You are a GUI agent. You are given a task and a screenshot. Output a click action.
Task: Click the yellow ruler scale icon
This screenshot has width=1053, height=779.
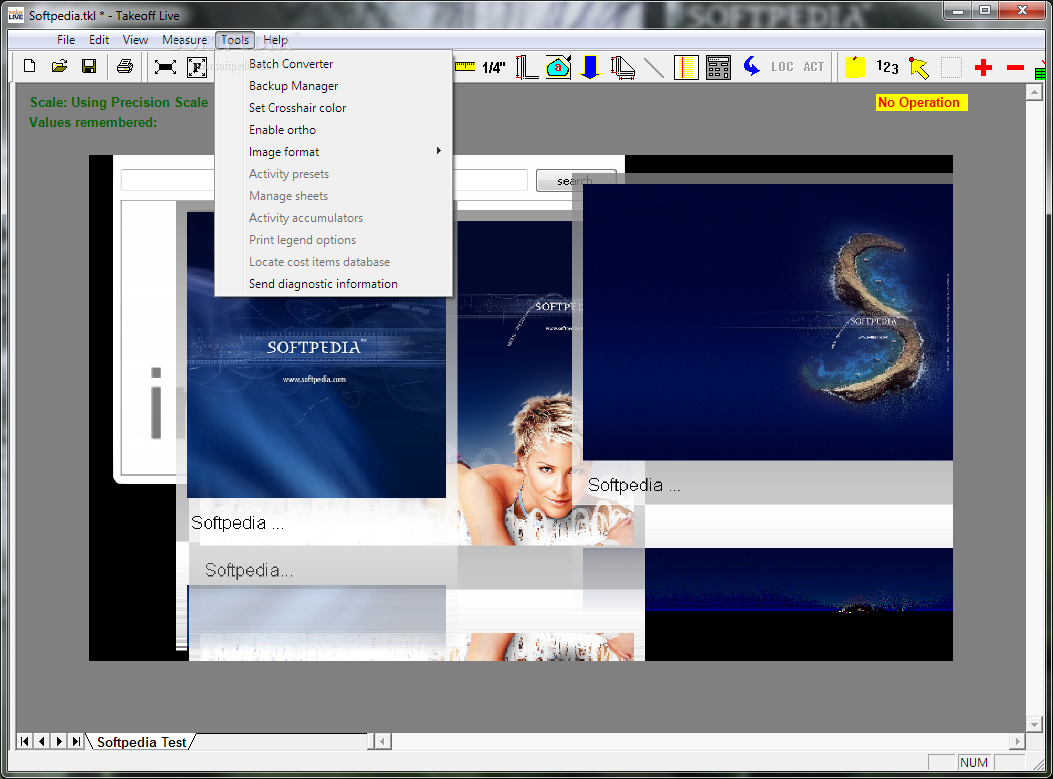465,66
